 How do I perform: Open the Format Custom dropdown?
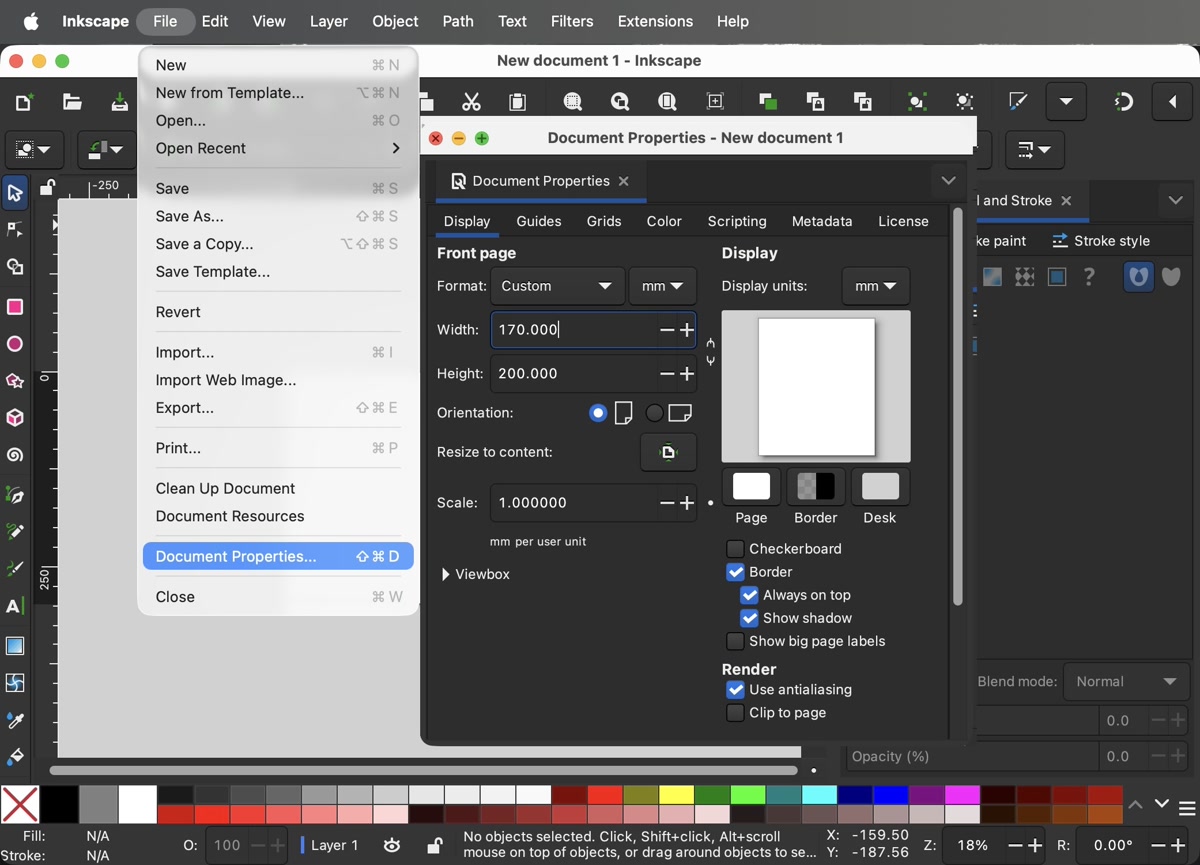[557, 286]
